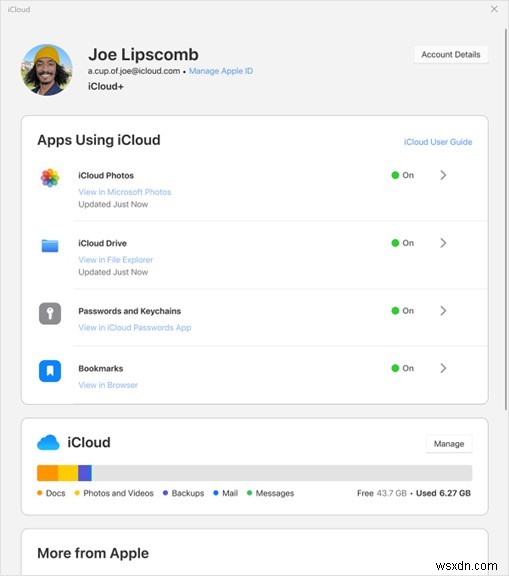
Task: Click the Bookmarks blue icon
Action: (50, 371)
